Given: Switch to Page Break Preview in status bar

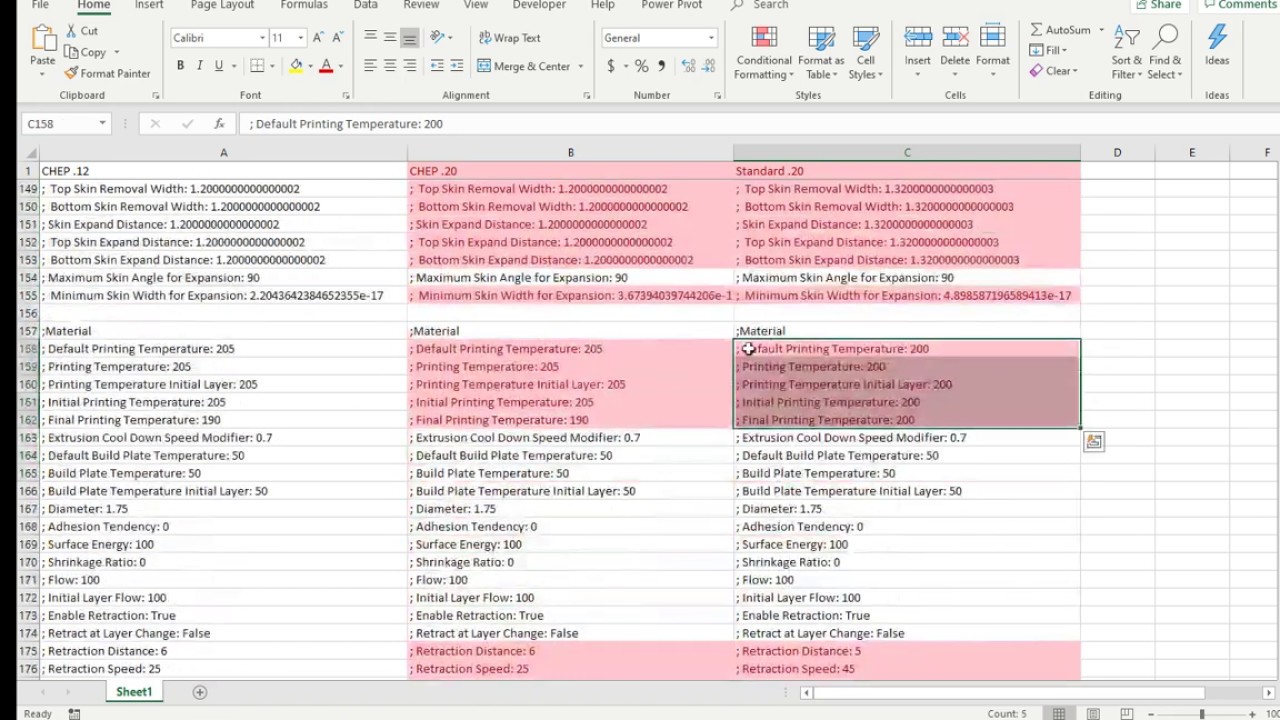Looking at the screenshot, I should pos(1128,714).
